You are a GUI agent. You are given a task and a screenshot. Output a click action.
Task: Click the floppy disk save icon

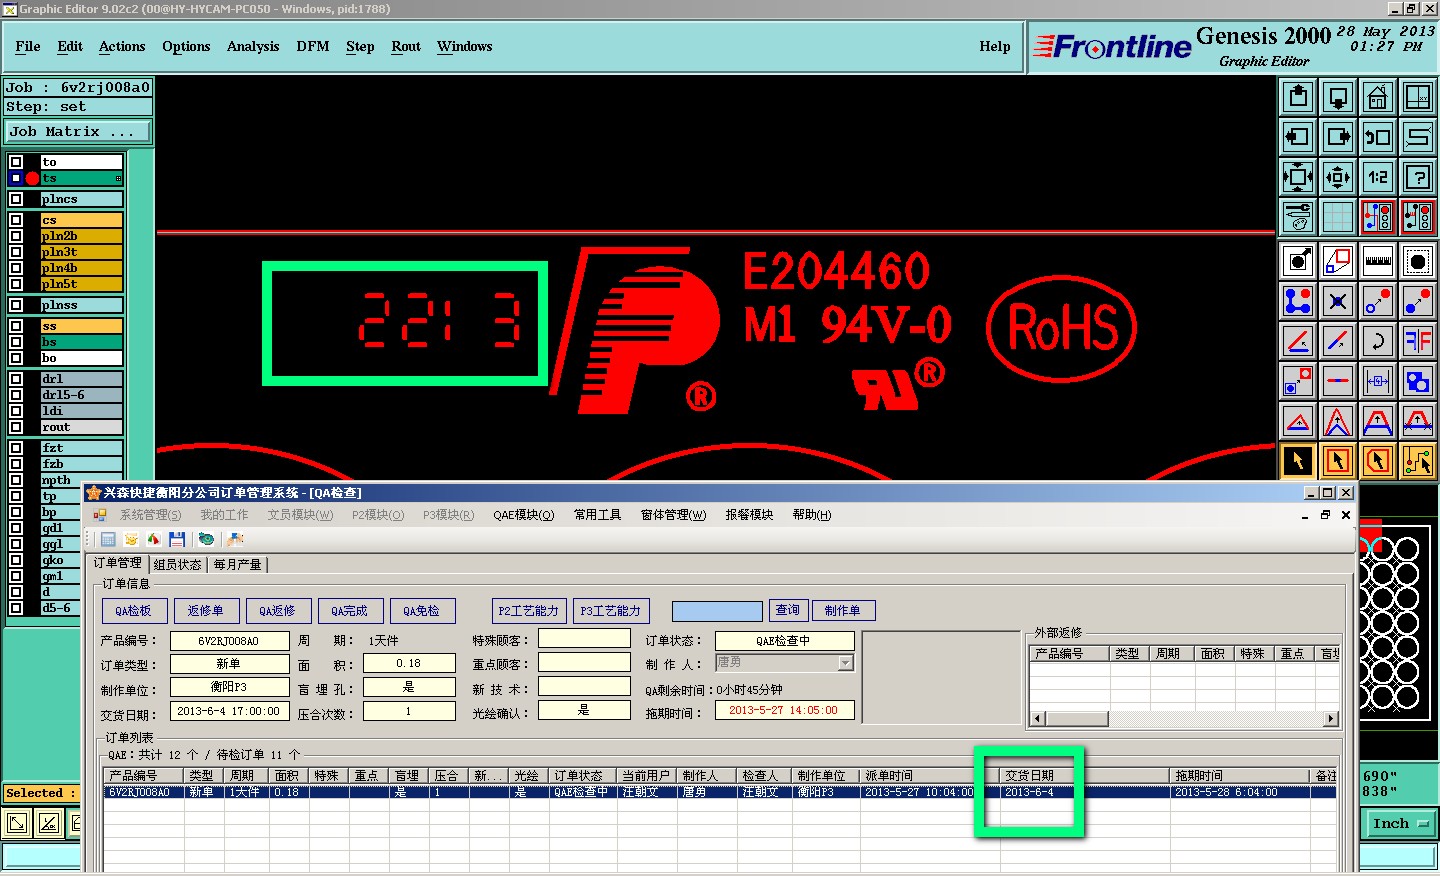click(x=177, y=539)
